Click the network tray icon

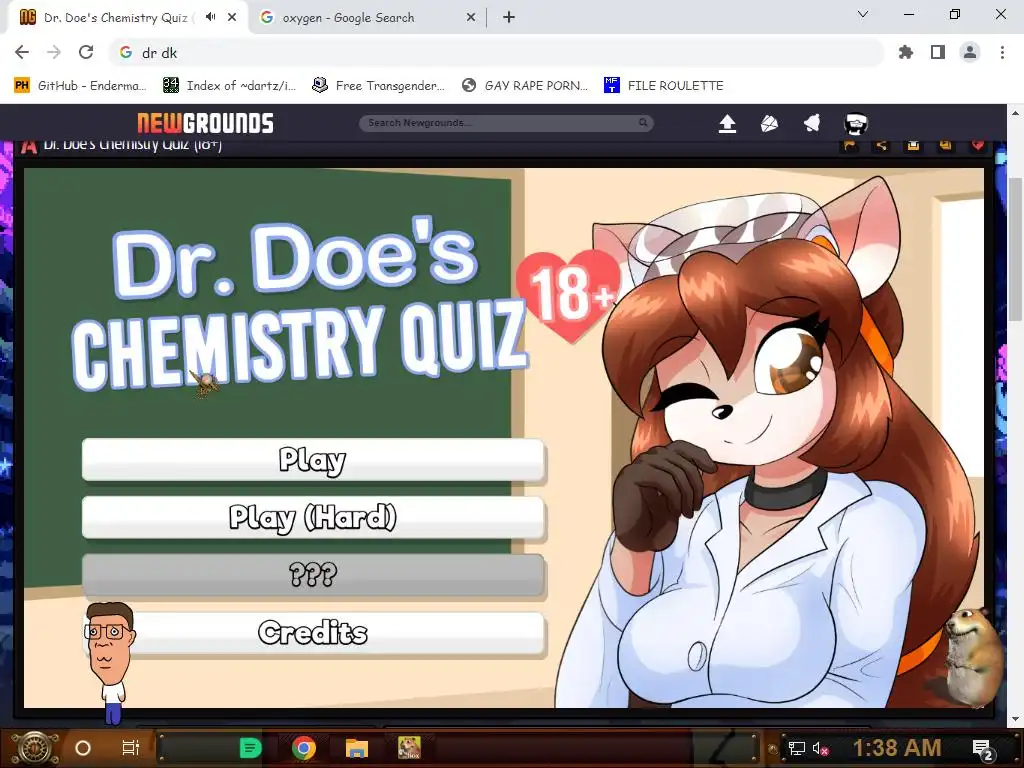click(x=796, y=748)
